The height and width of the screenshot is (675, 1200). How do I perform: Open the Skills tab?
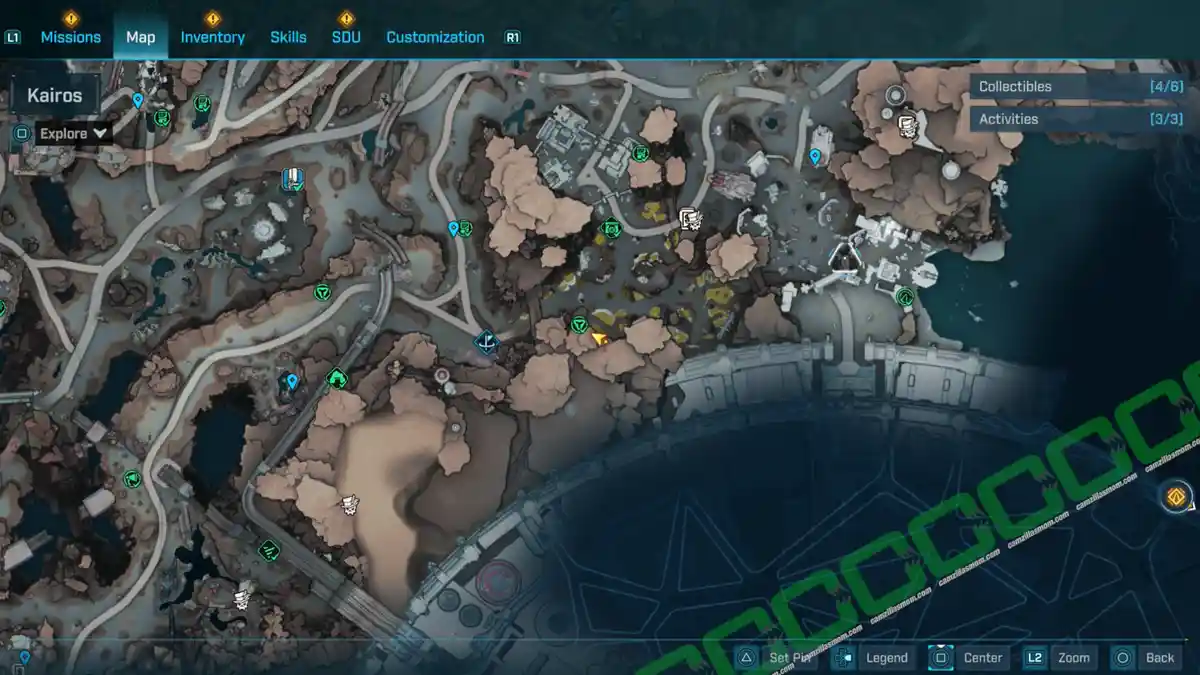pyautogui.click(x=288, y=37)
